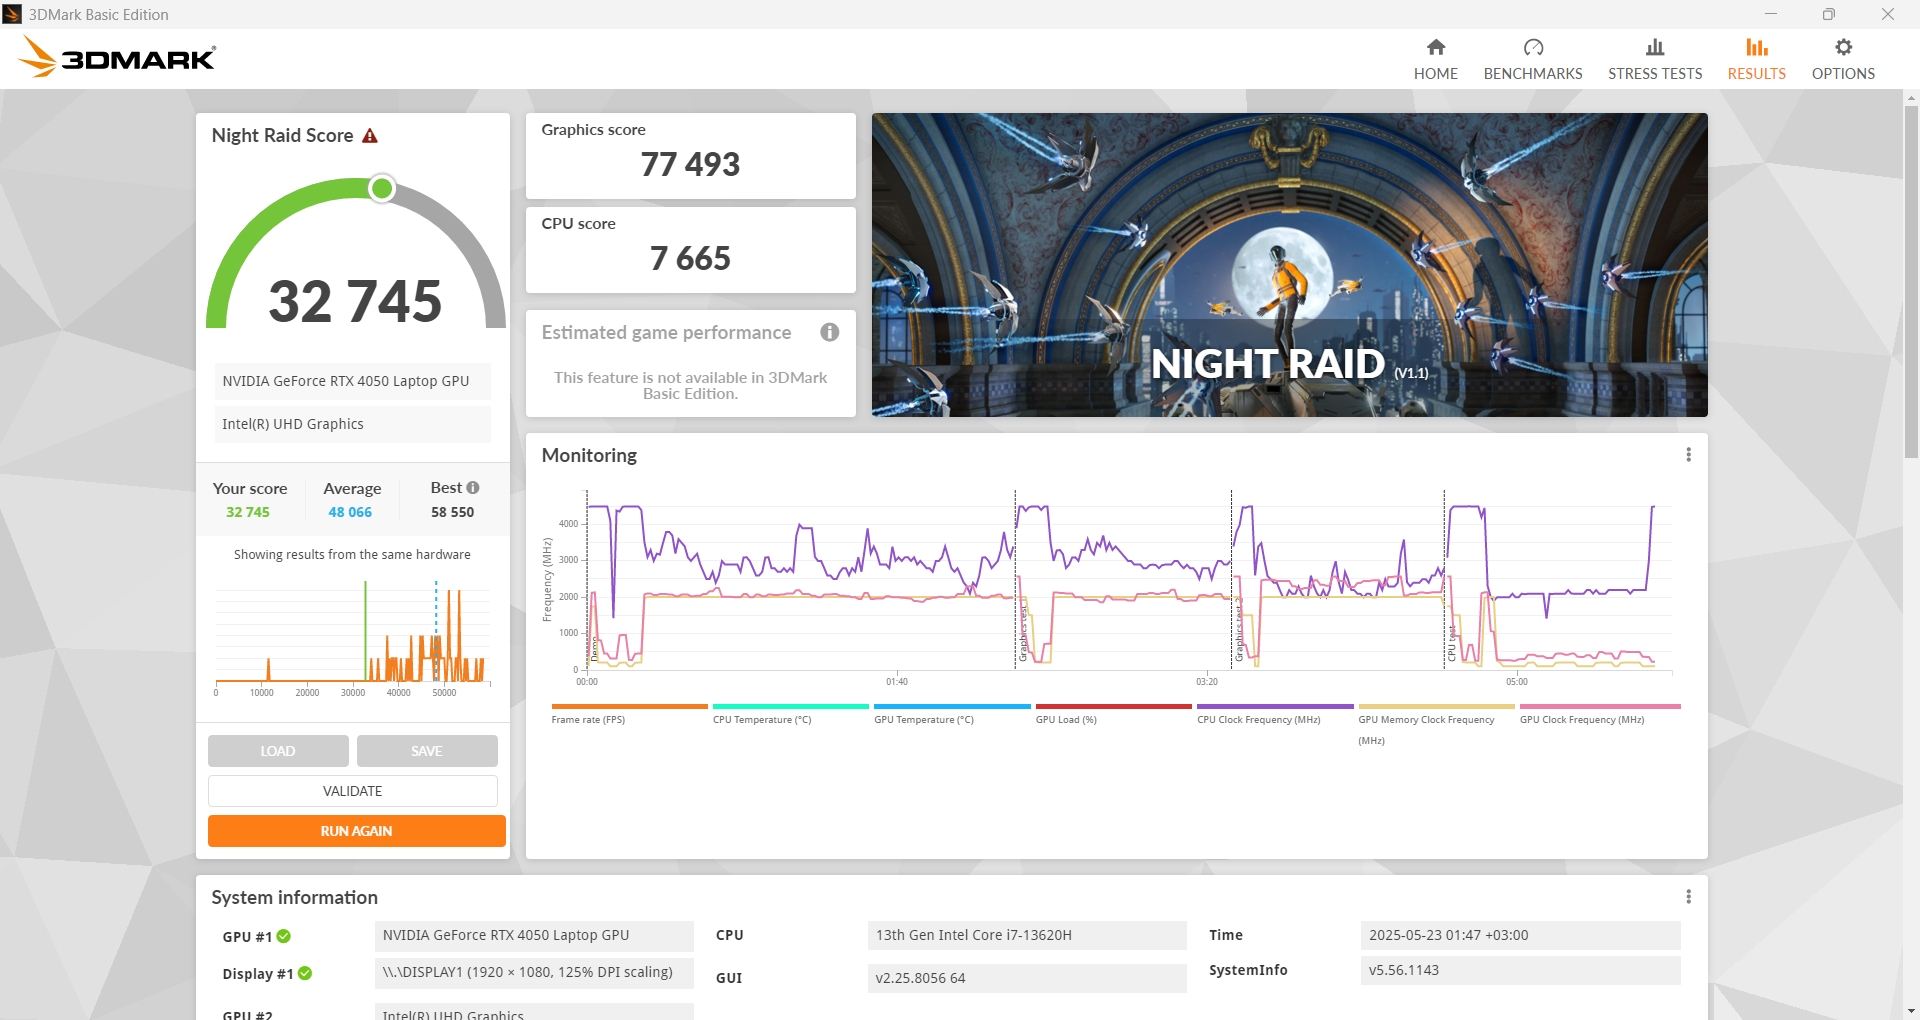Image resolution: width=1920 pixels, height=1020 pixels.
Task: Go to Stress Tests tab
Action: coord(1655,59)
